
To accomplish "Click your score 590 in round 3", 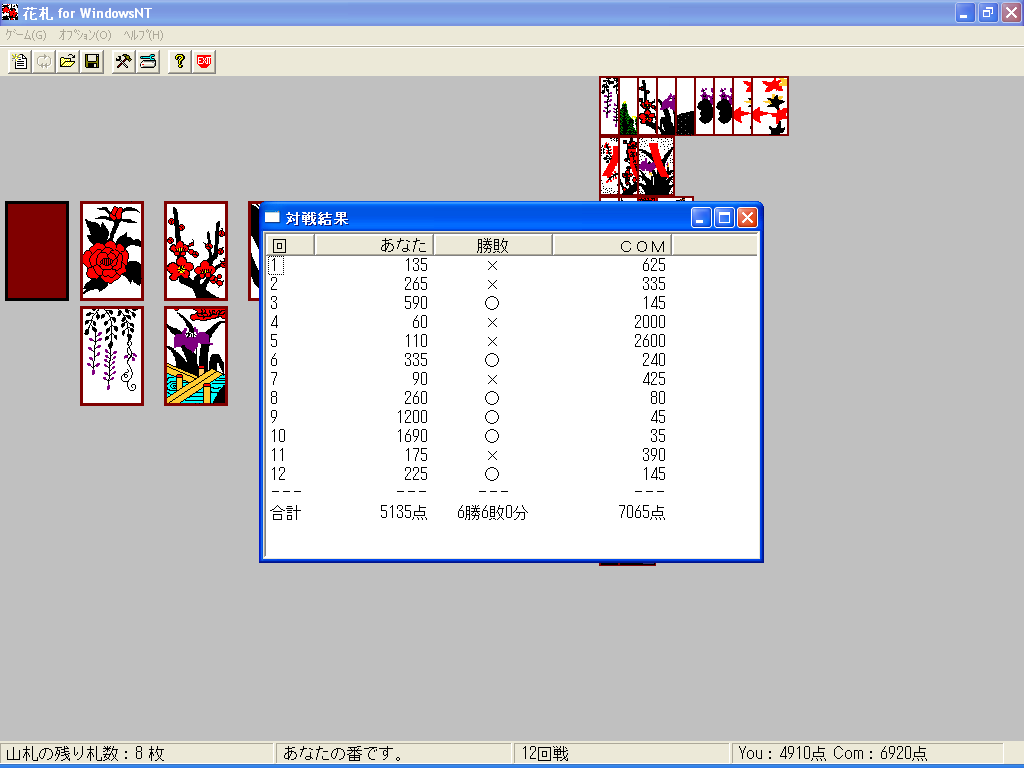I will coord(415,303).
